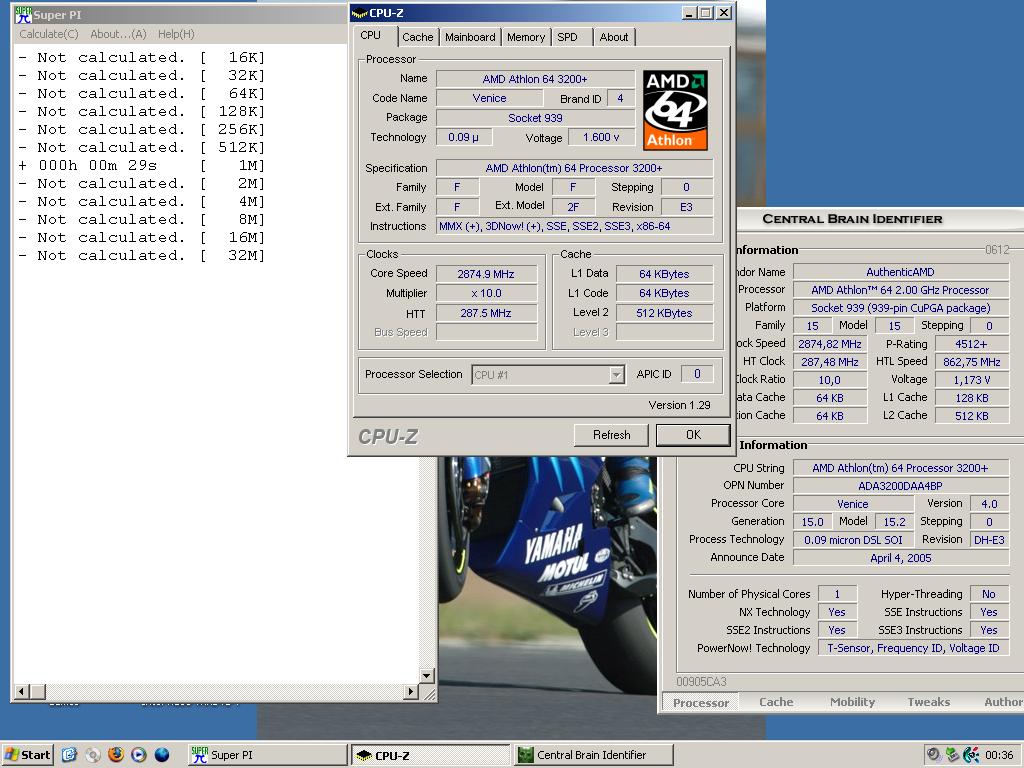This screenshot has height=768, width=1024.
Task: Click the Revision DH-E3 value
Action: point(989,540)
